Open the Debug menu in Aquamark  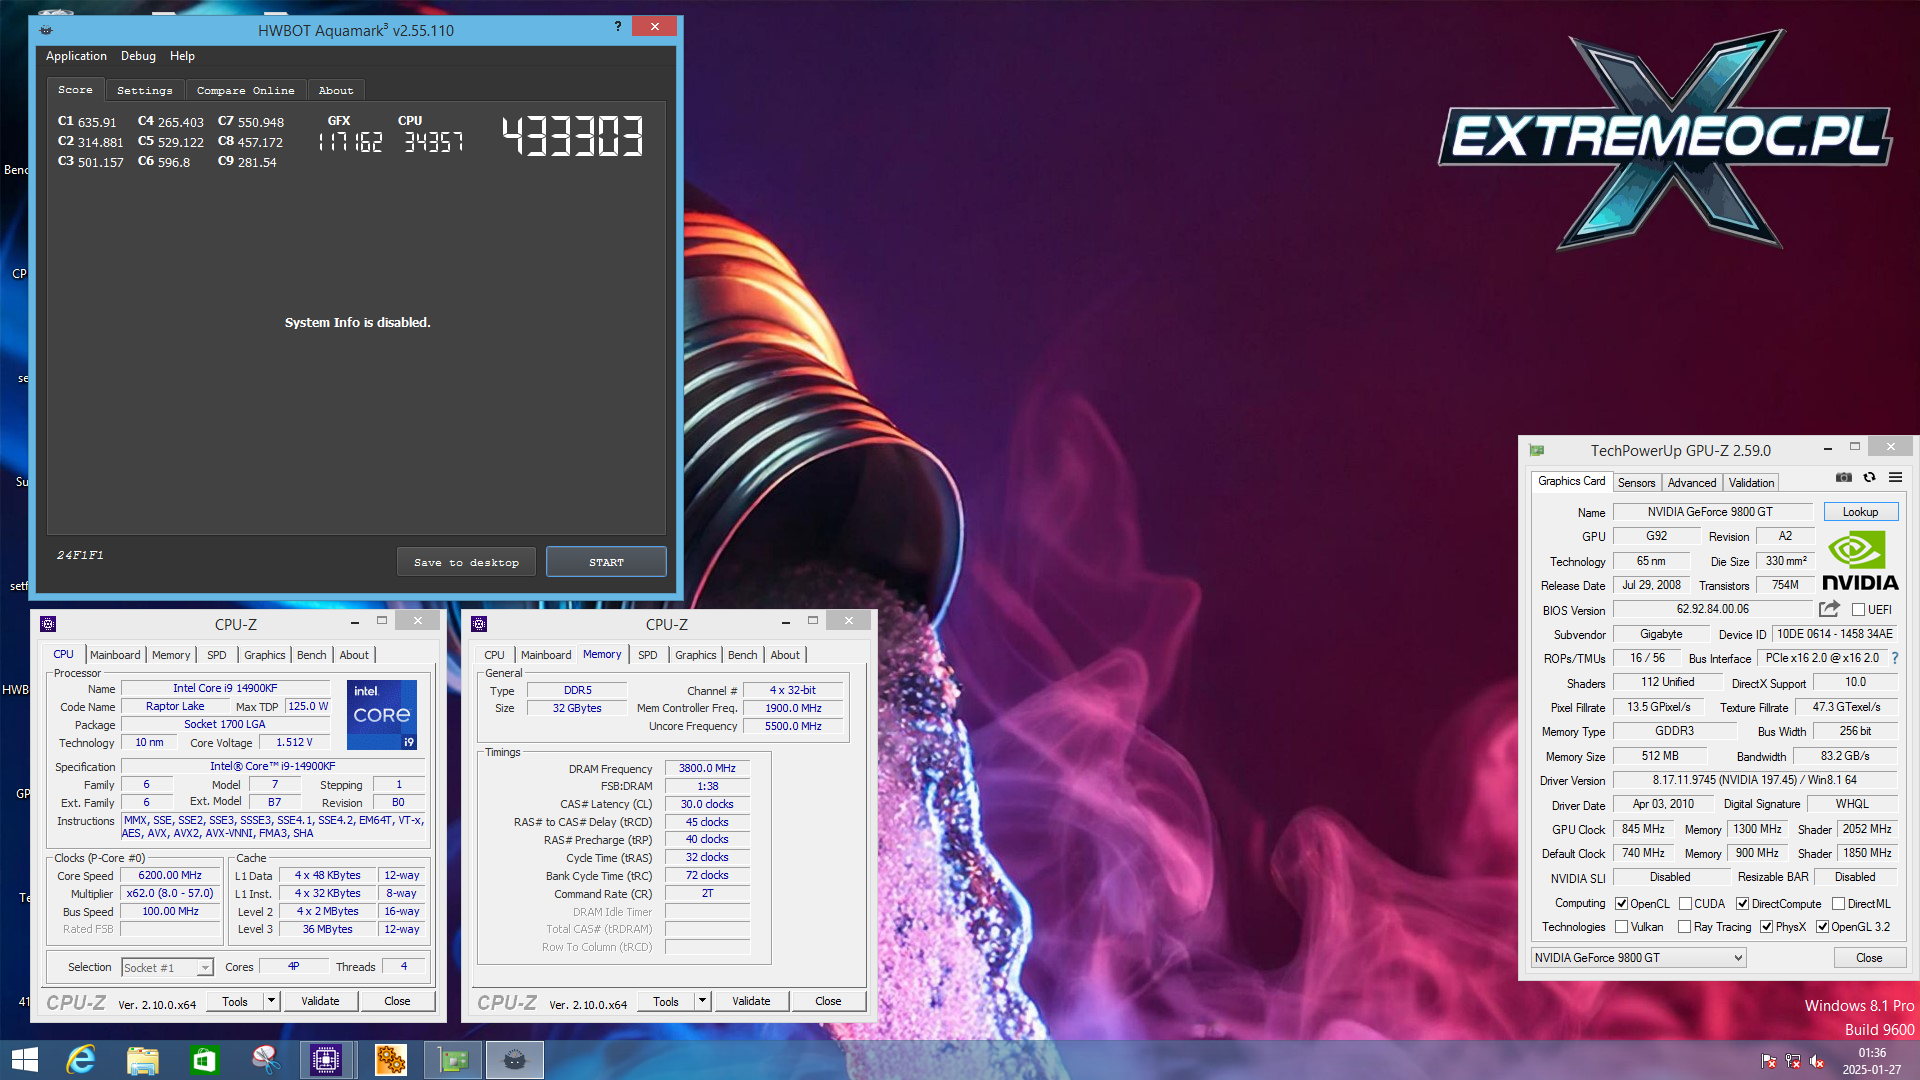138,56
